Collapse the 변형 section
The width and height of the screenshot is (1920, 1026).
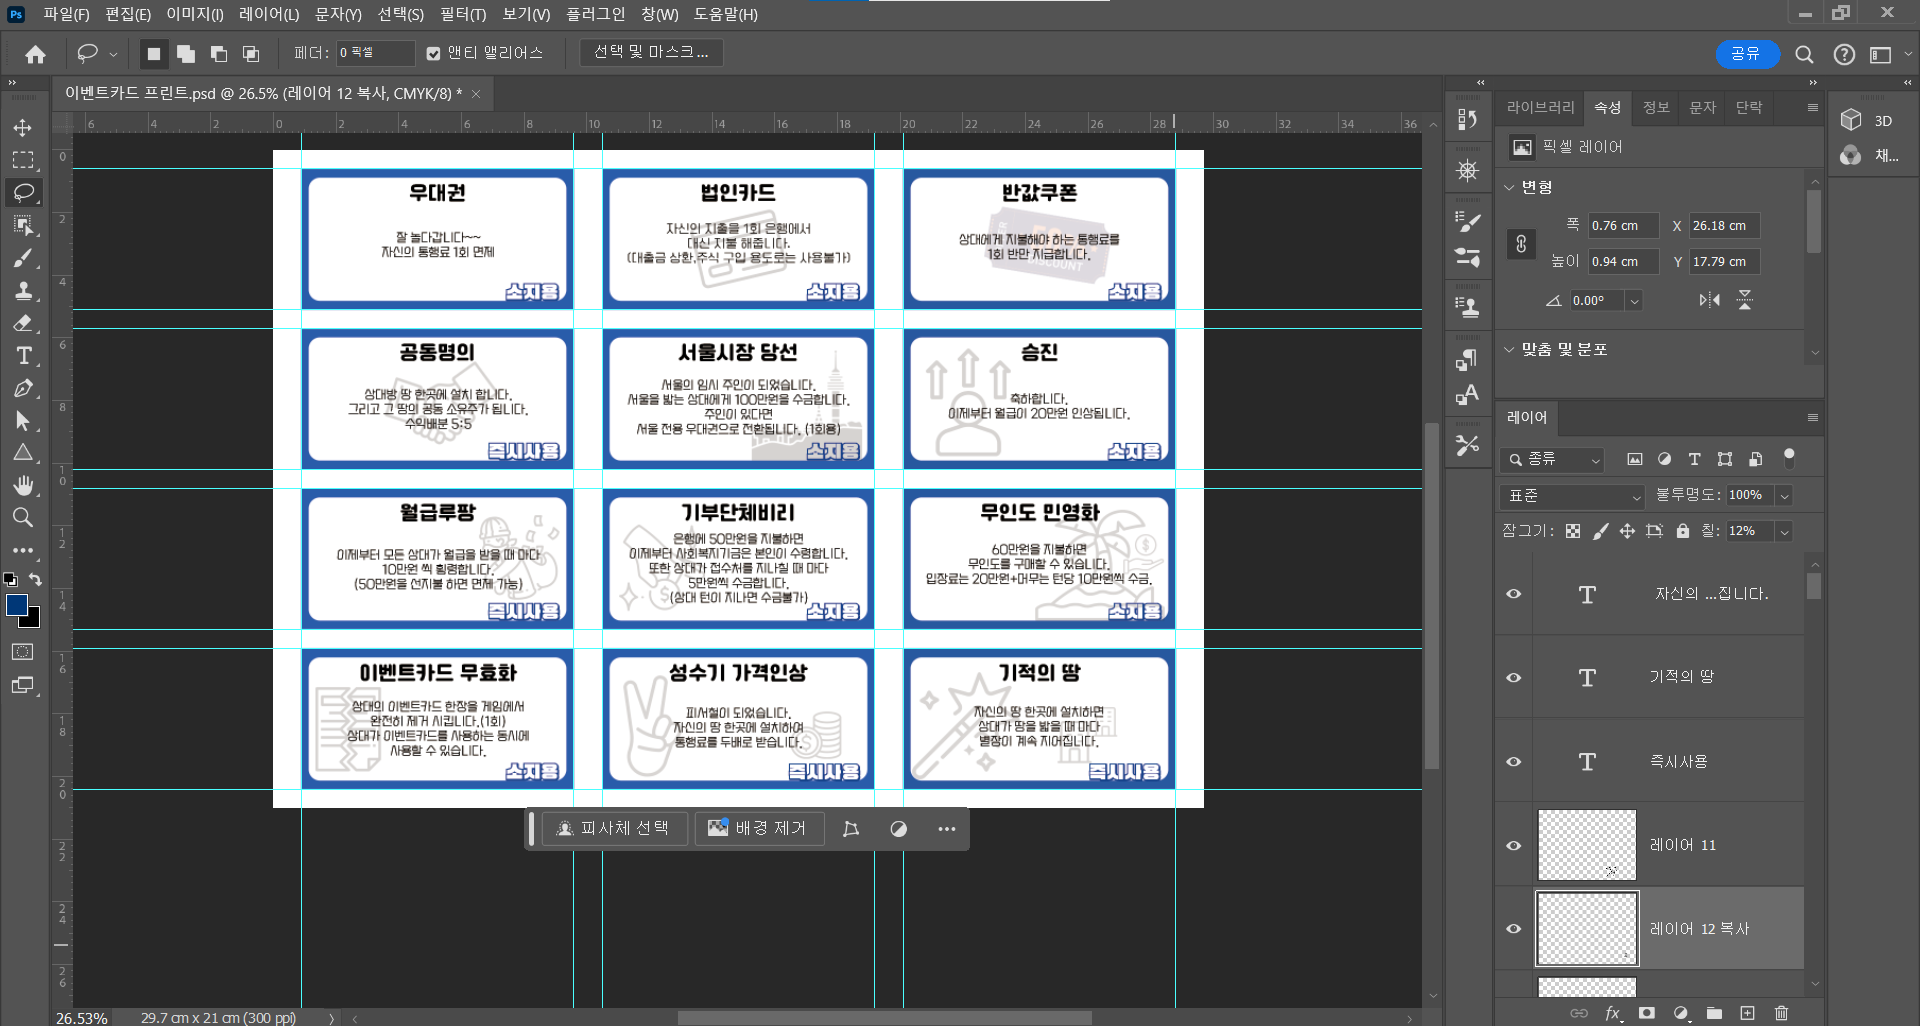pyautogui.click(x=1510, y=187)
